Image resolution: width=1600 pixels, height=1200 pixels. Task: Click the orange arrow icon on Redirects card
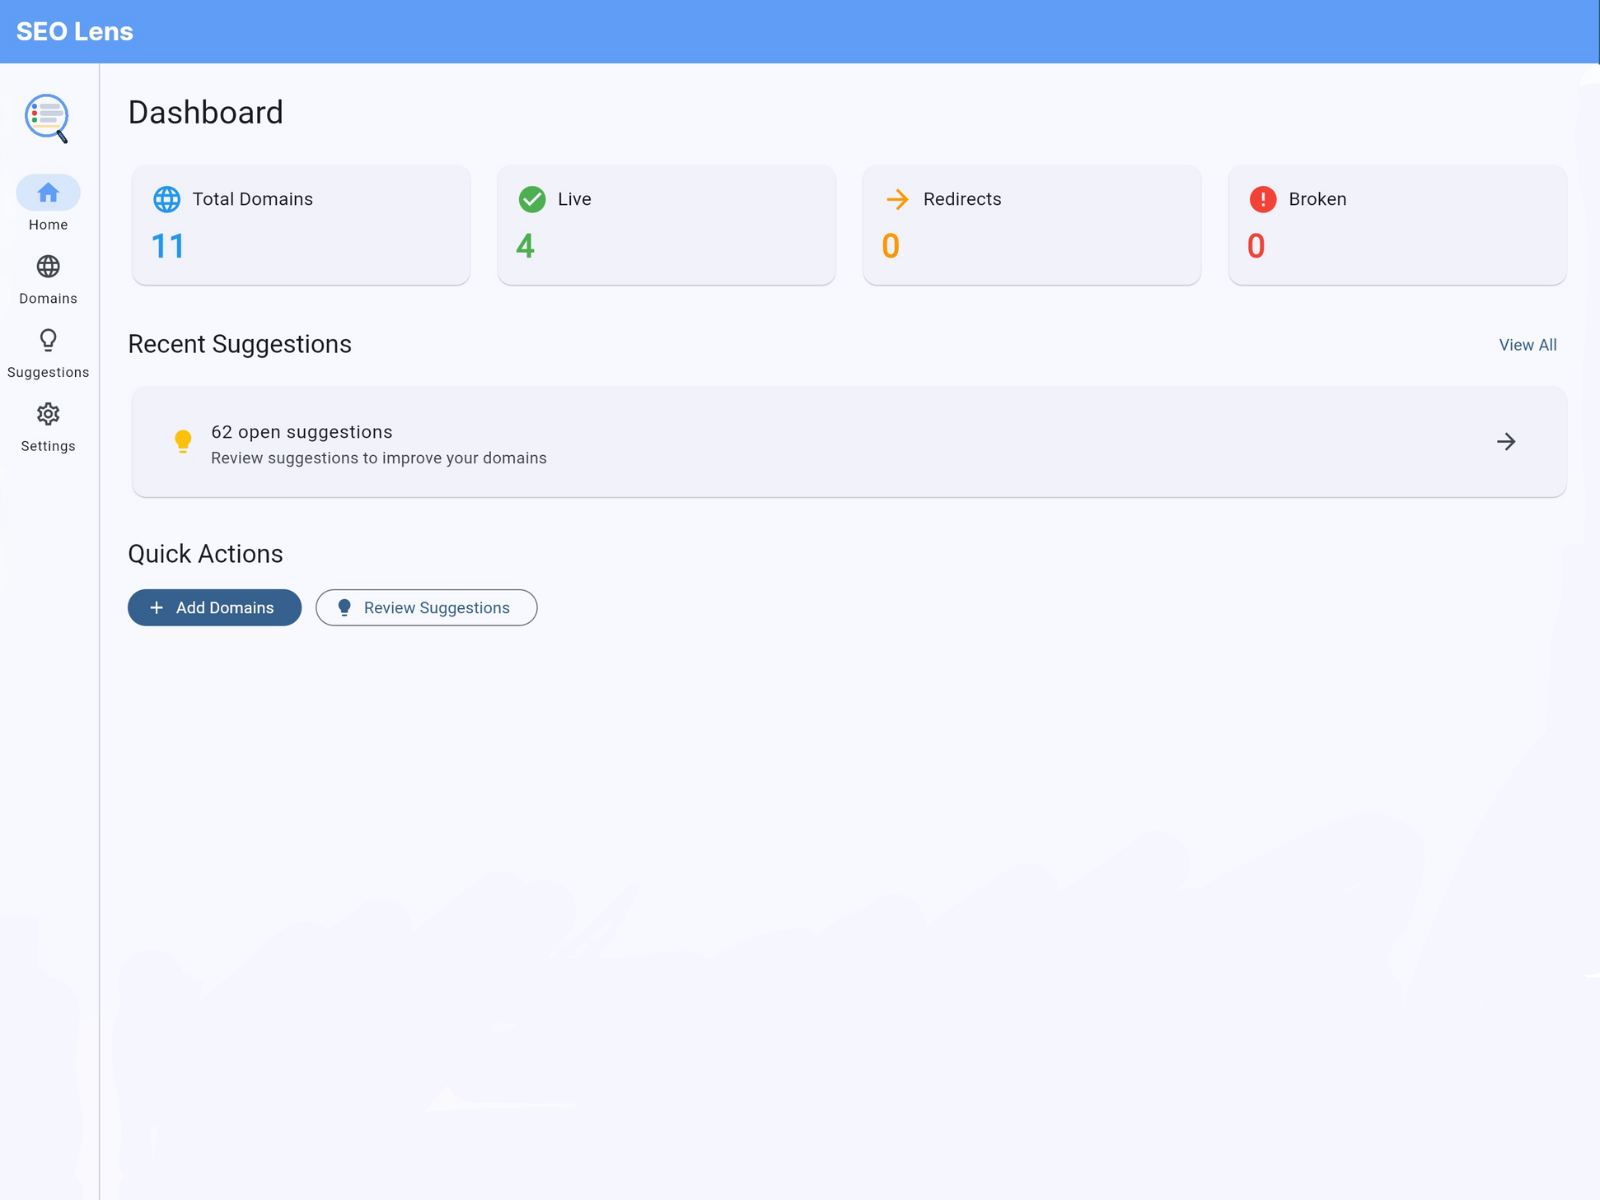click(898, 199)
